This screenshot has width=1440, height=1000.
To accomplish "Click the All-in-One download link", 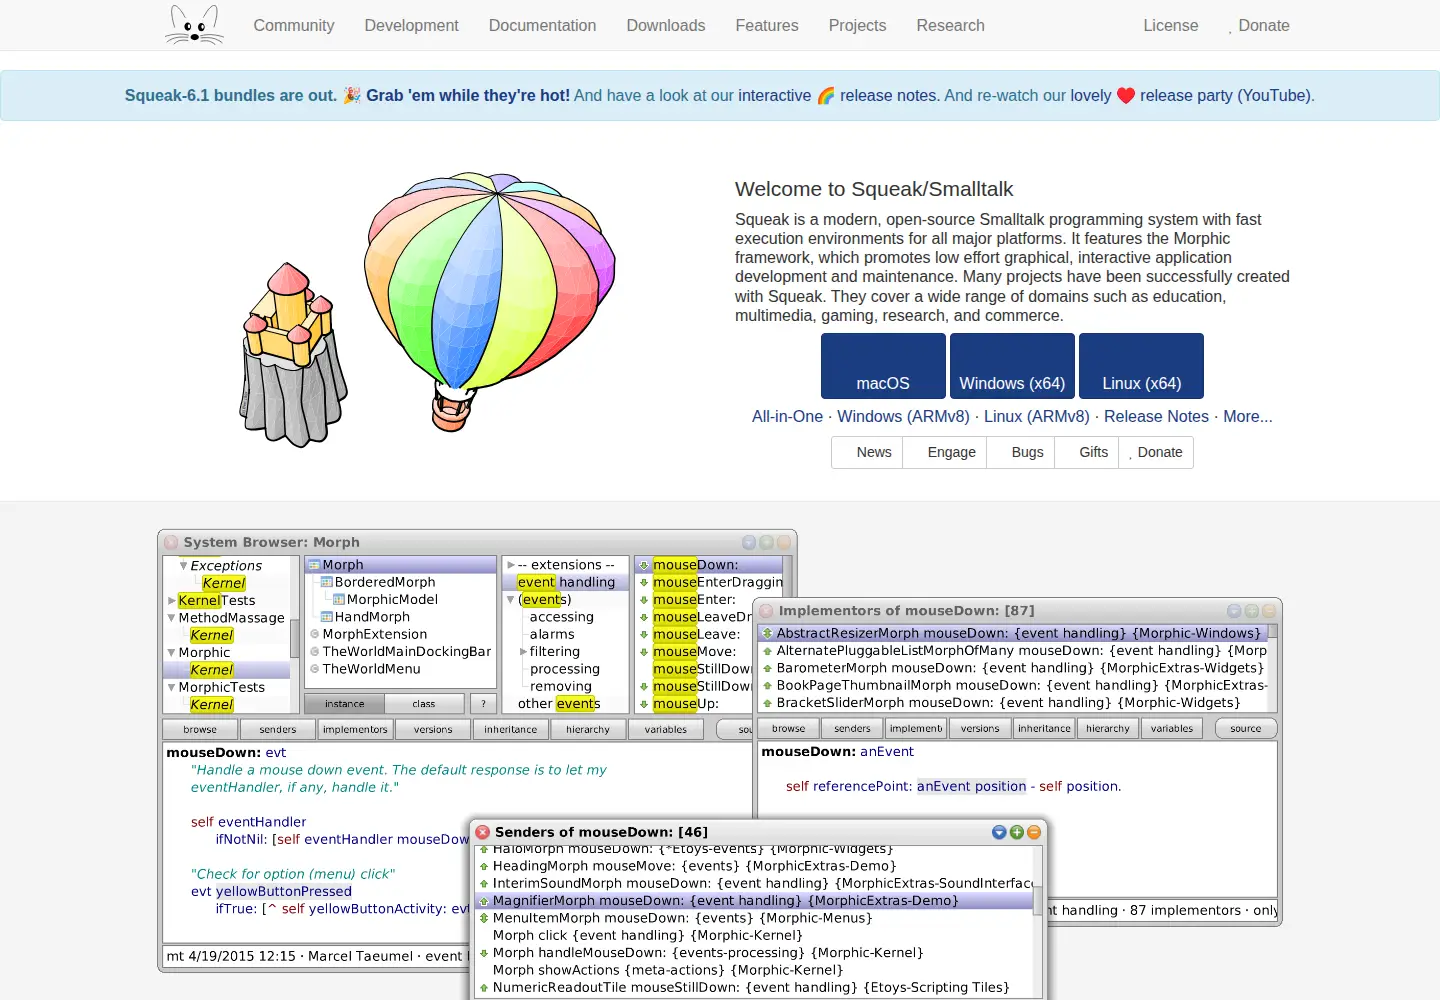I will [787, 417].
